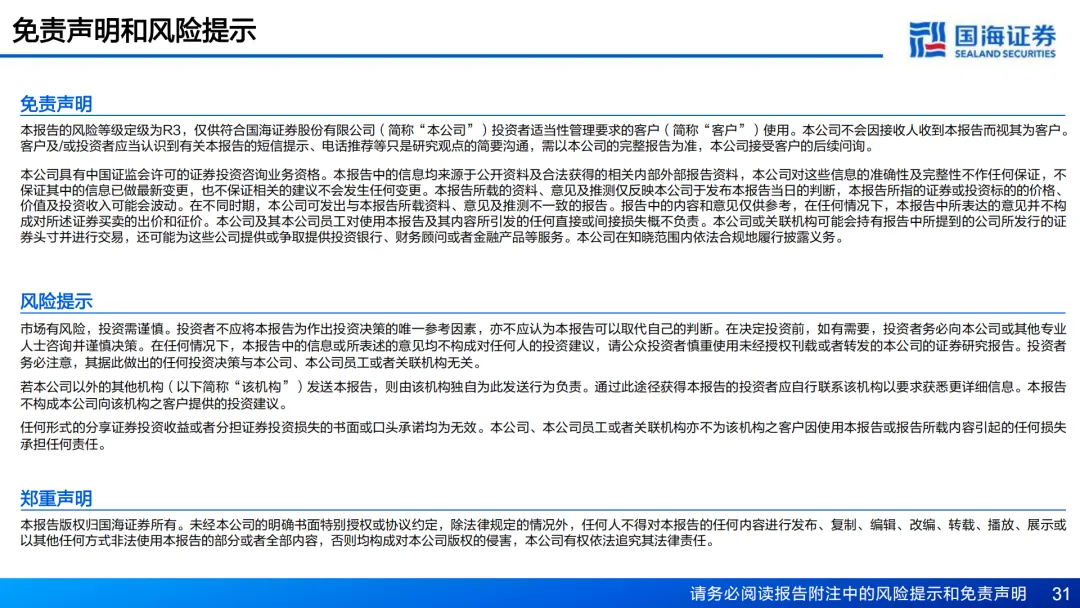The height and width of the screenshot is (608, 1080).
Task: Select the 郑重声明 section heading
Action: tap(56, 498)
